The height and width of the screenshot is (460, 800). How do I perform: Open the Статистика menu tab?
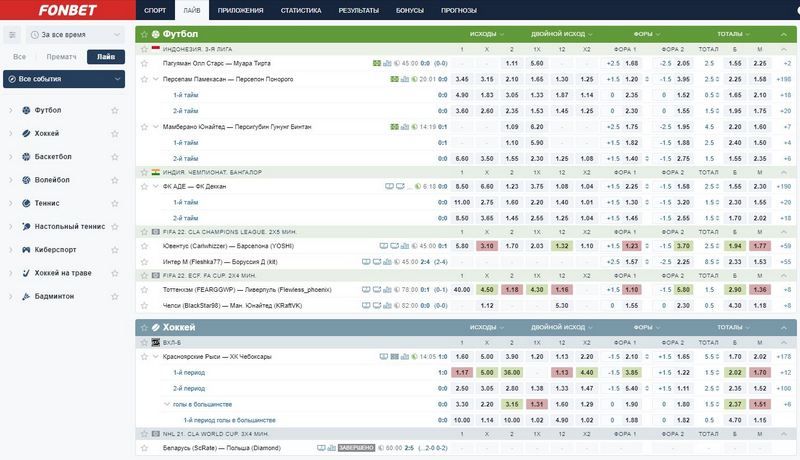301,10
